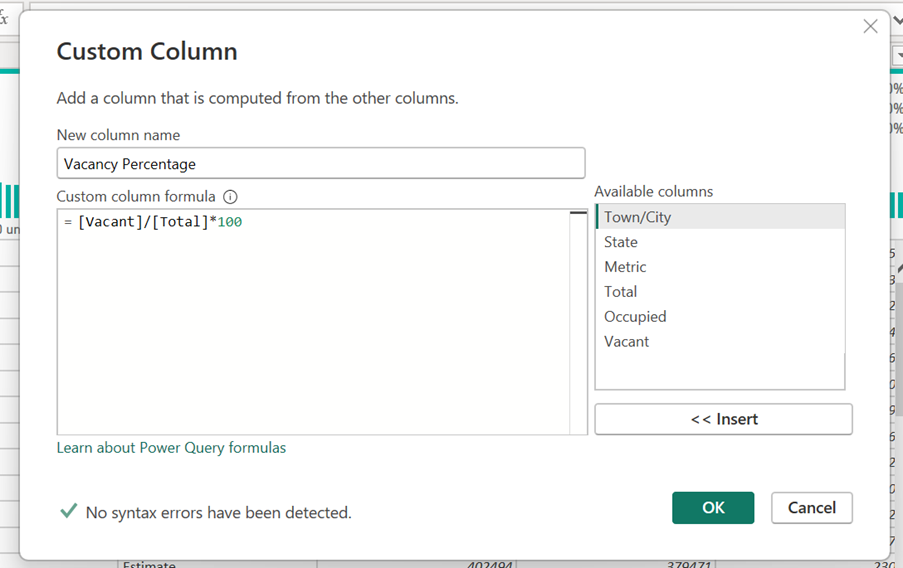
Task: Click the fx formula icon behind the dialog
Action: tap(4, 18)
